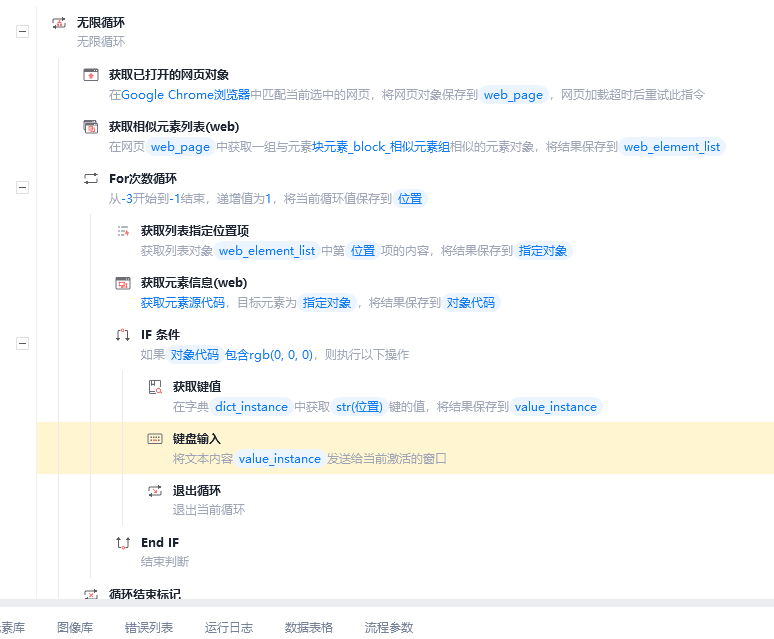The width and height of the screenshot is (774, 639).
Task: Click the 结束判断 description text
Action: tap(165, 562)
